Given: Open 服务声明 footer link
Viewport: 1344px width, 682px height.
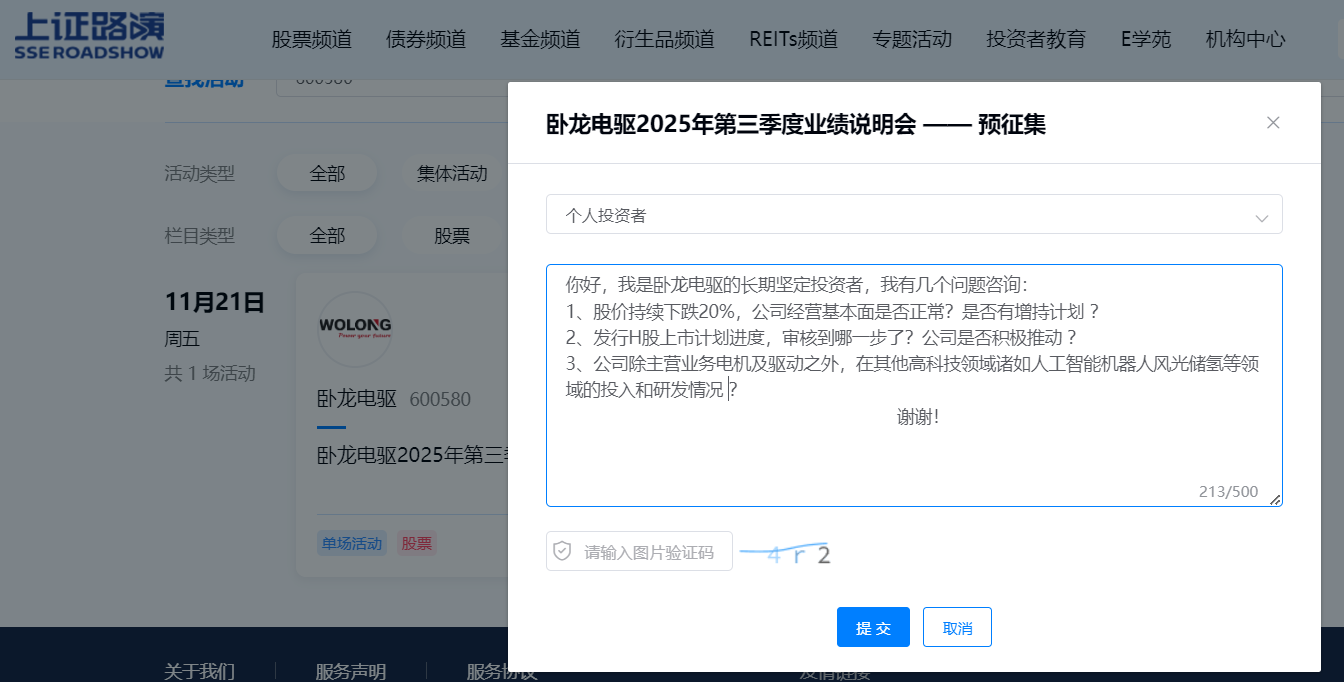Looking at the screenshot, I should (350, 671).
